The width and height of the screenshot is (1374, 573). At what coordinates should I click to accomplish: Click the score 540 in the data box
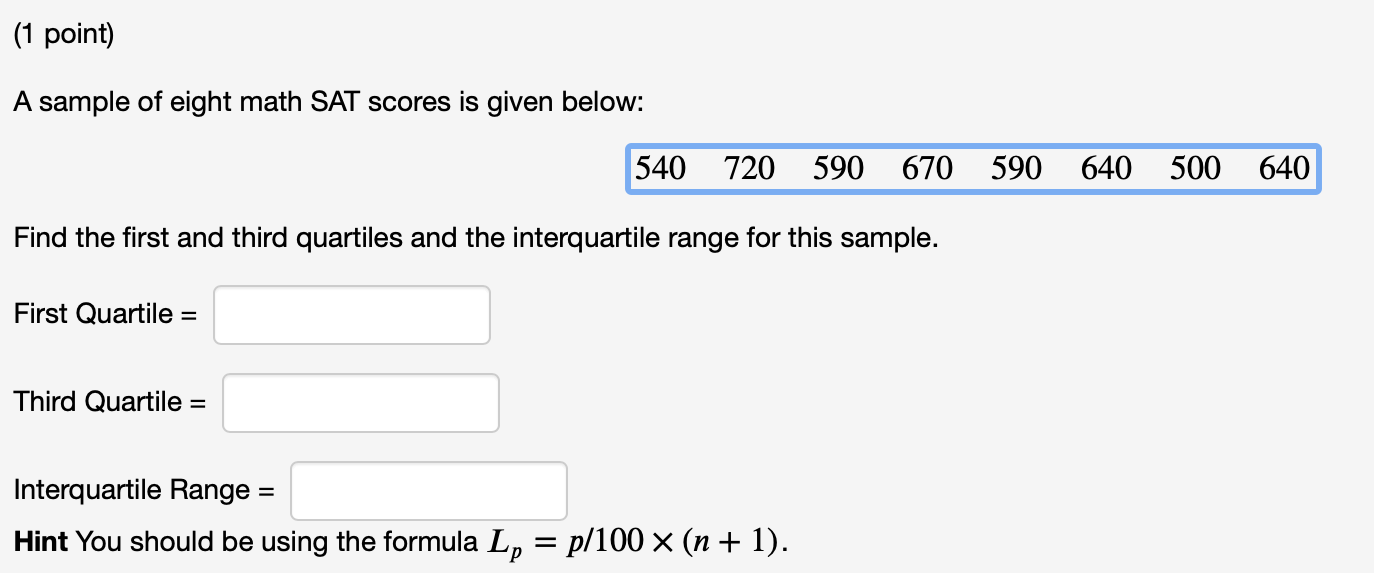pyautogui.click(x=661, y=168)
